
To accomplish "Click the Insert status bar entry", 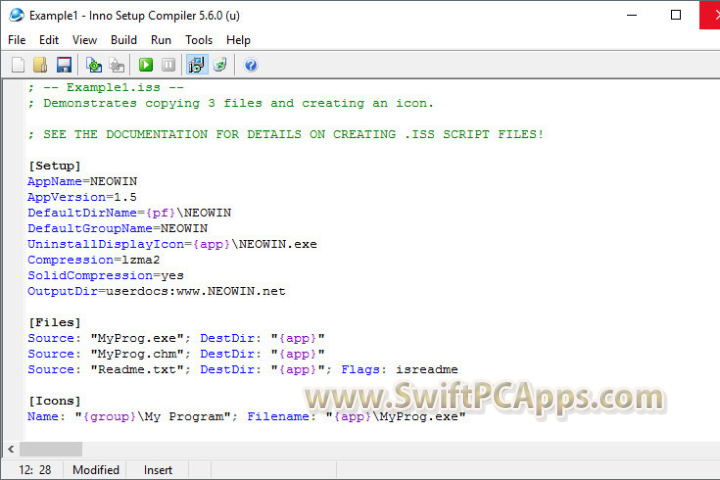I will point(158,470).
